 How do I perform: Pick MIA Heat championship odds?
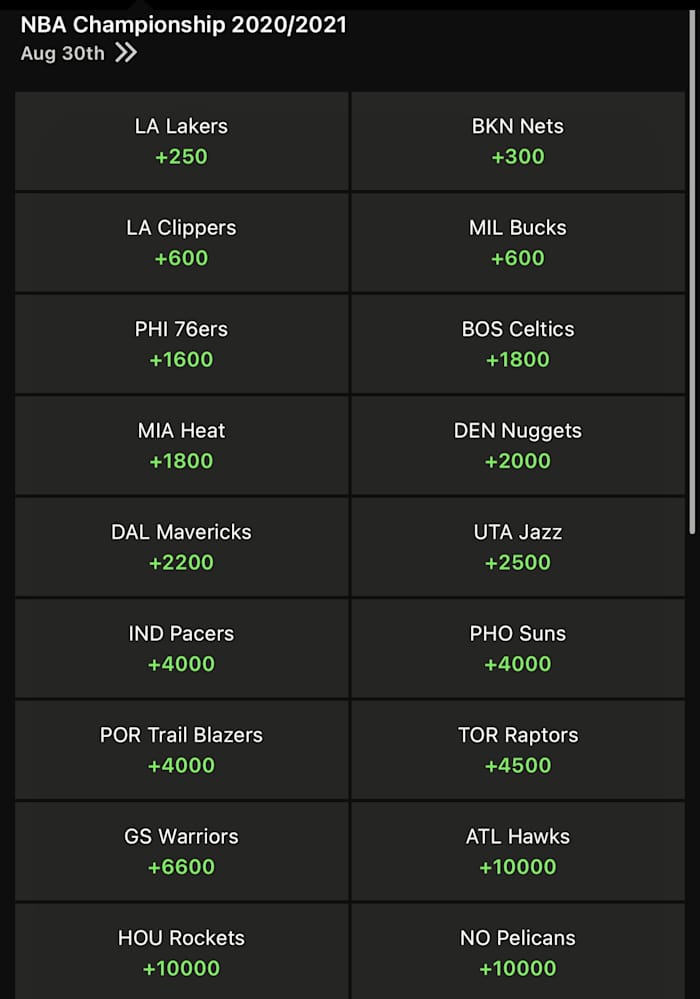pyautogui.click(x=181, y=445)
